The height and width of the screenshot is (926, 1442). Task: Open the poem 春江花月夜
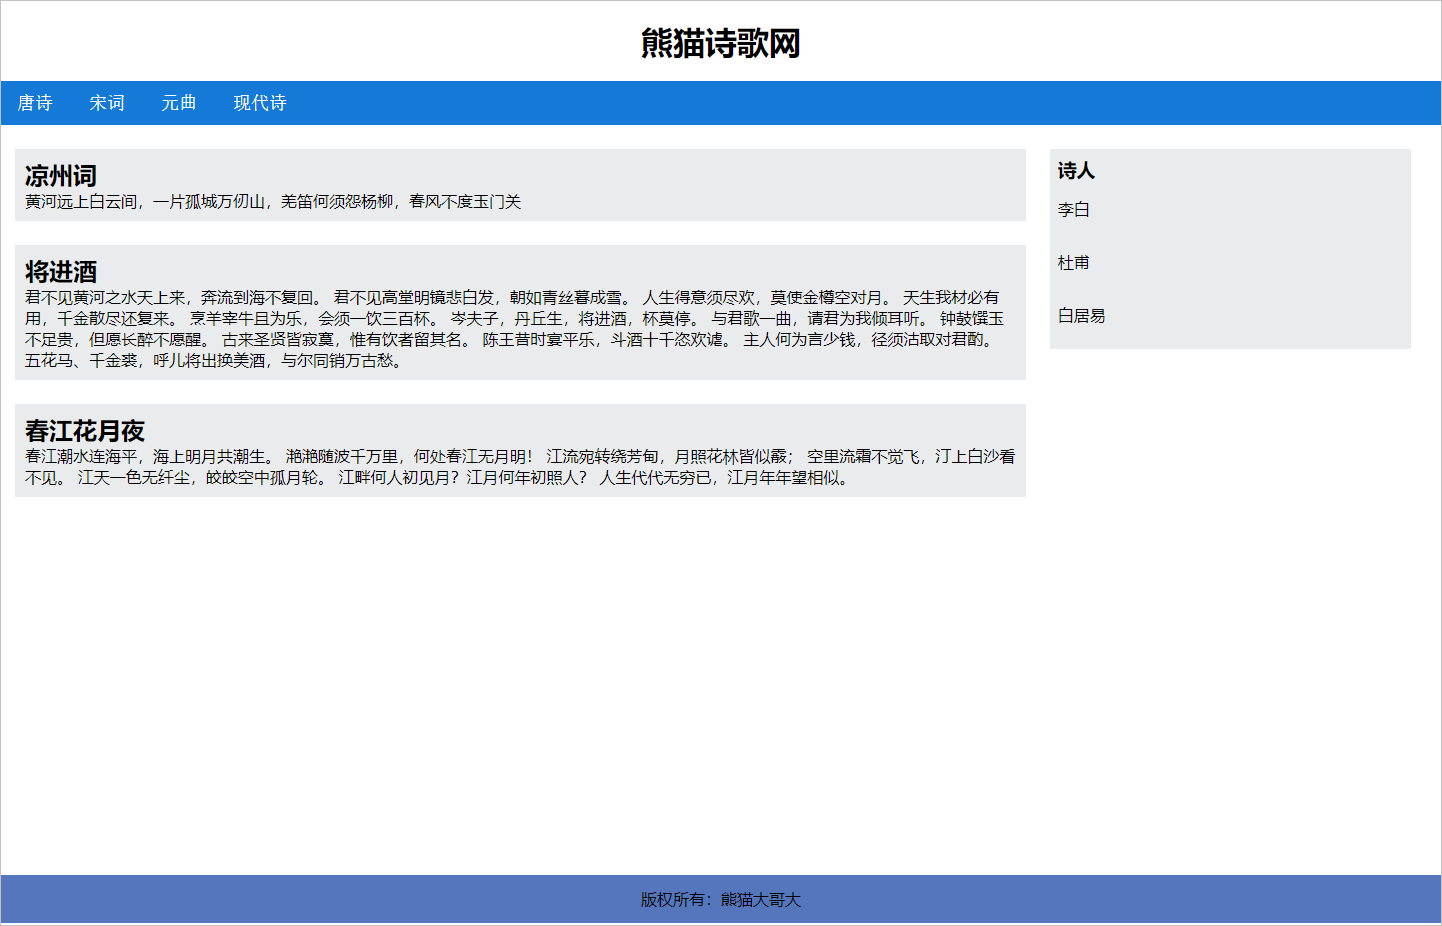coord(83,431)
